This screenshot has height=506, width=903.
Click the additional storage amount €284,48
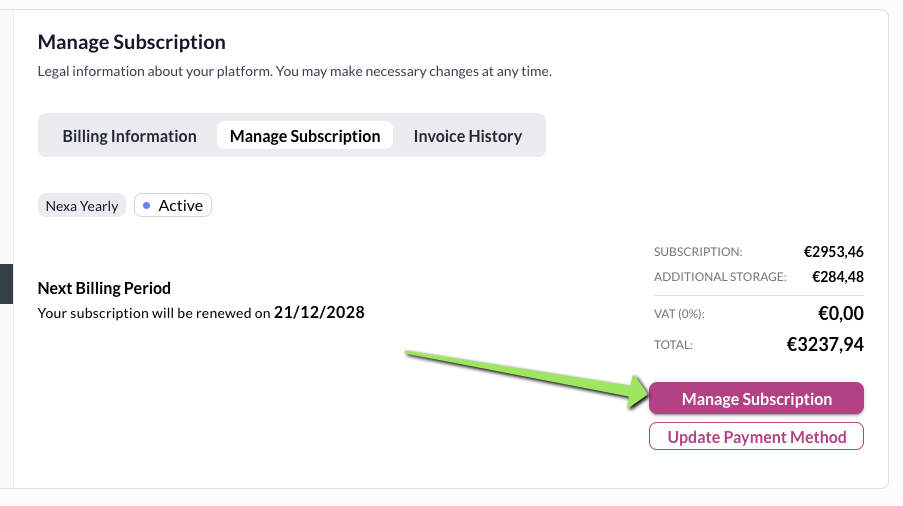click(x=837, y=277)
